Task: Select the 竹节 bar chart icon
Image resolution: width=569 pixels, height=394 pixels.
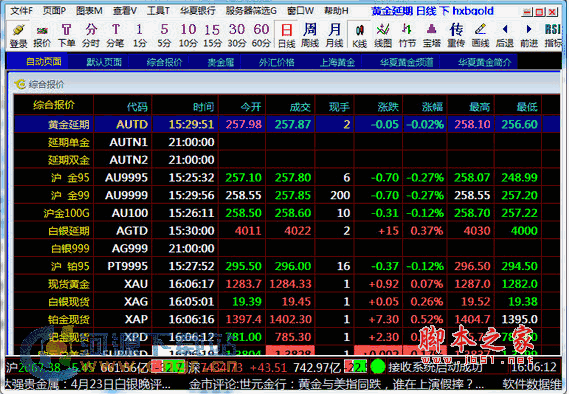Action: [x=407, y=36]
